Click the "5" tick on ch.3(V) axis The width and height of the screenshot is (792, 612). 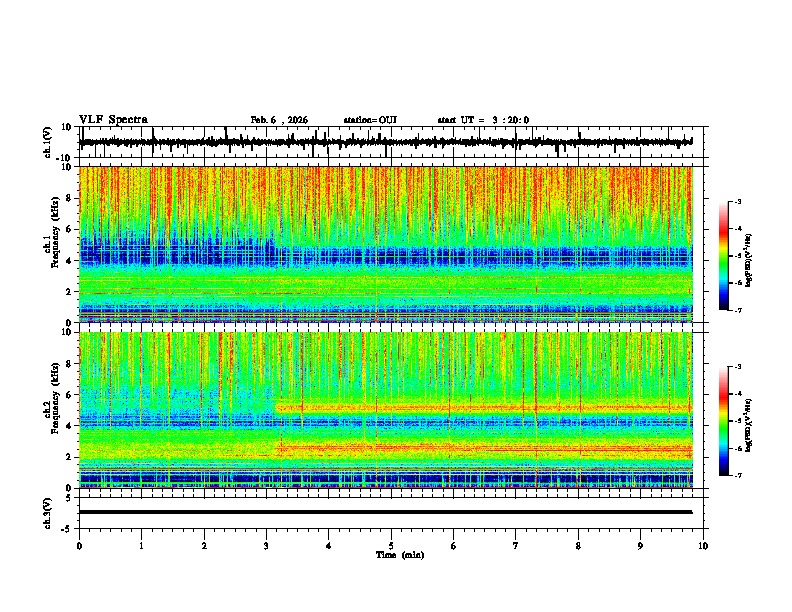(69, 497)
